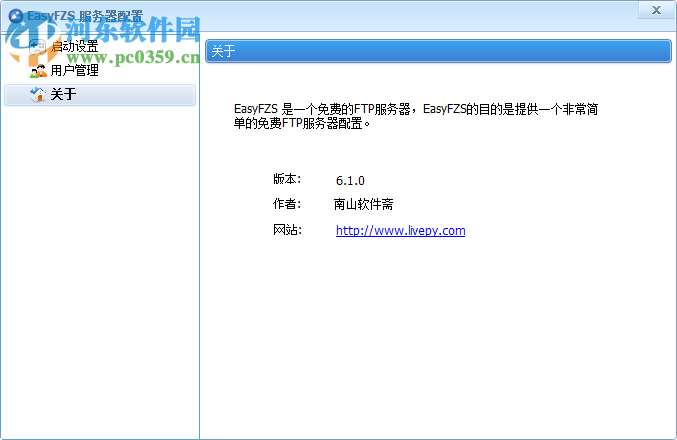Click the EasyFZS app icon in title bar
The image size is (677, 440).
click(16, 16)
